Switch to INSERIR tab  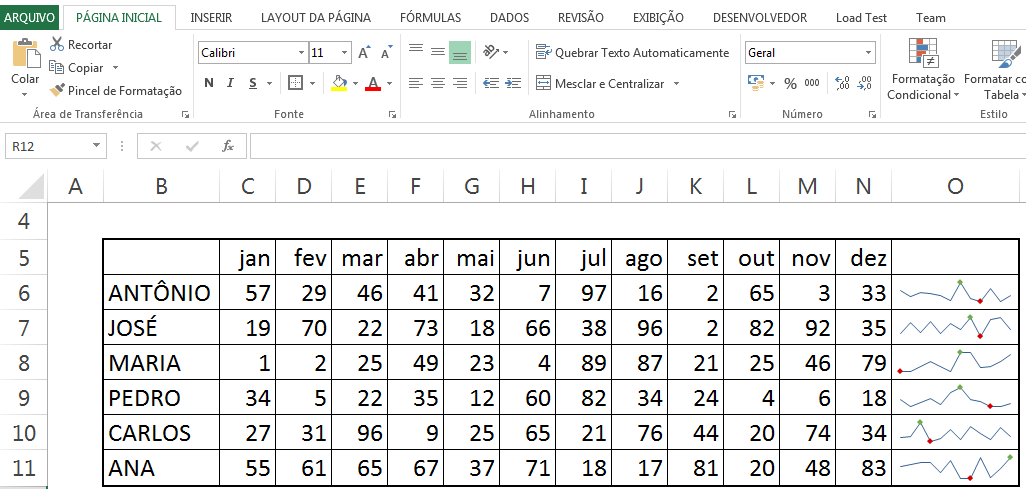pos(211,18)
